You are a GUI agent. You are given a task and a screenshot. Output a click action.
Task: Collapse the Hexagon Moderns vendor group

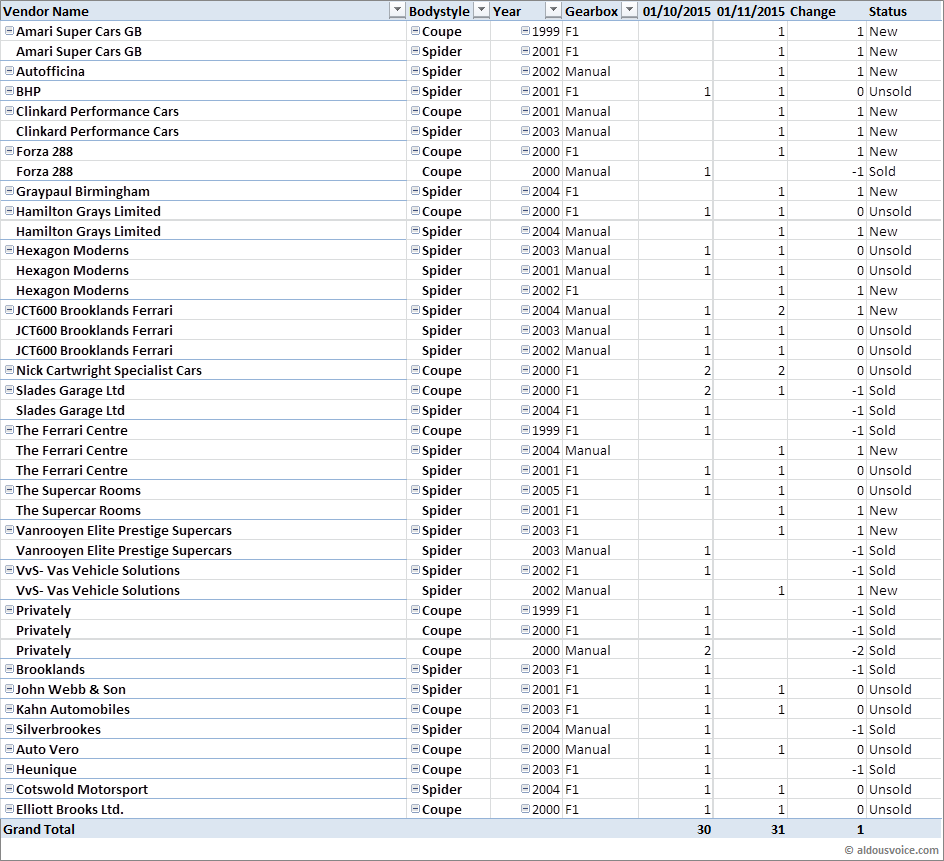click(10, 250)
